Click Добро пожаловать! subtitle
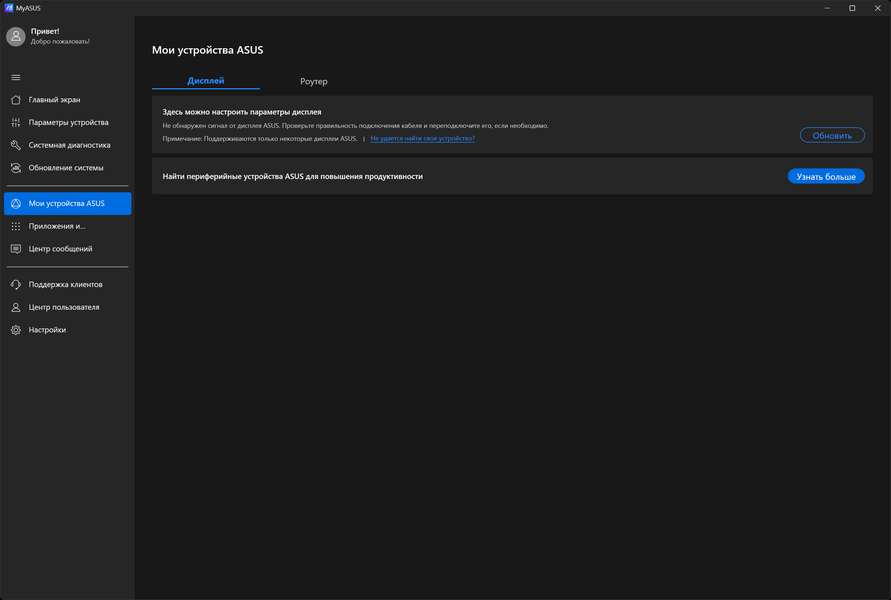Image resolution: width=891 pixels, height=600 pixels. pos(60,41)
